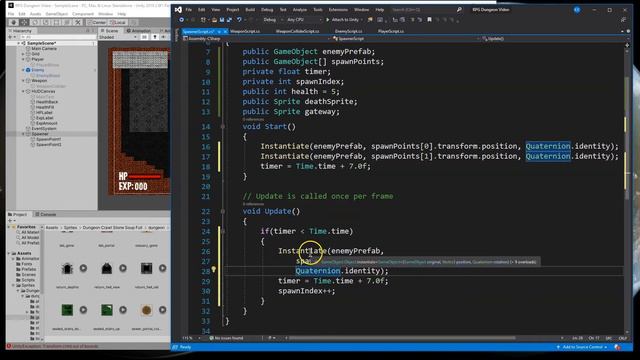Select SpawnPoint1 in the Hierarchy
This screenshot has width=640, height=360.
49,139
